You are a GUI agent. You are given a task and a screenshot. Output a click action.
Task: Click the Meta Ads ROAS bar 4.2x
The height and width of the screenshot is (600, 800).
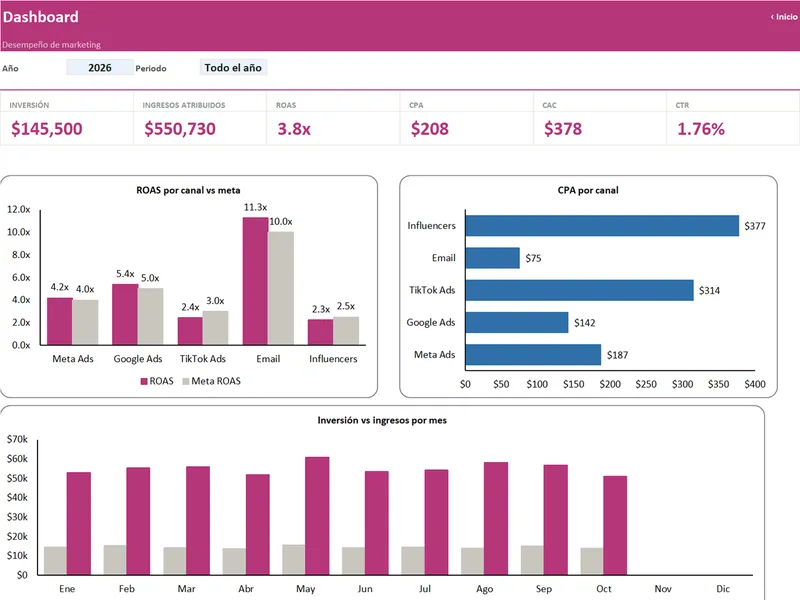click(x=60, y=321)
